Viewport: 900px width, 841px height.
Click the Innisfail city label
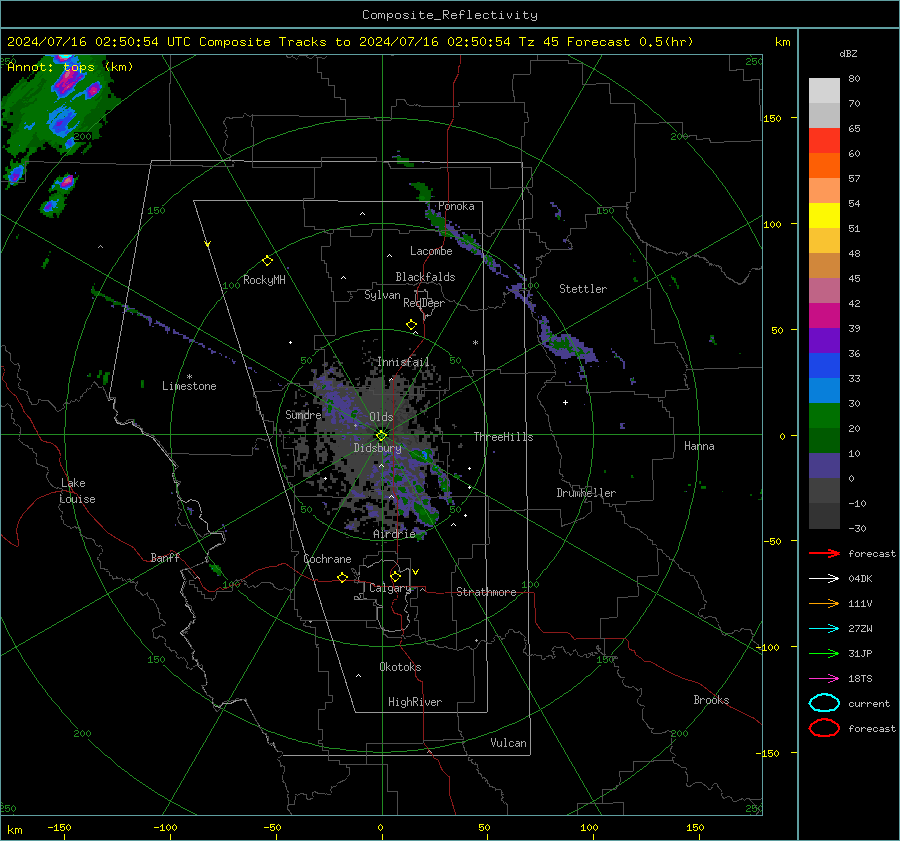tap(403, 362)
